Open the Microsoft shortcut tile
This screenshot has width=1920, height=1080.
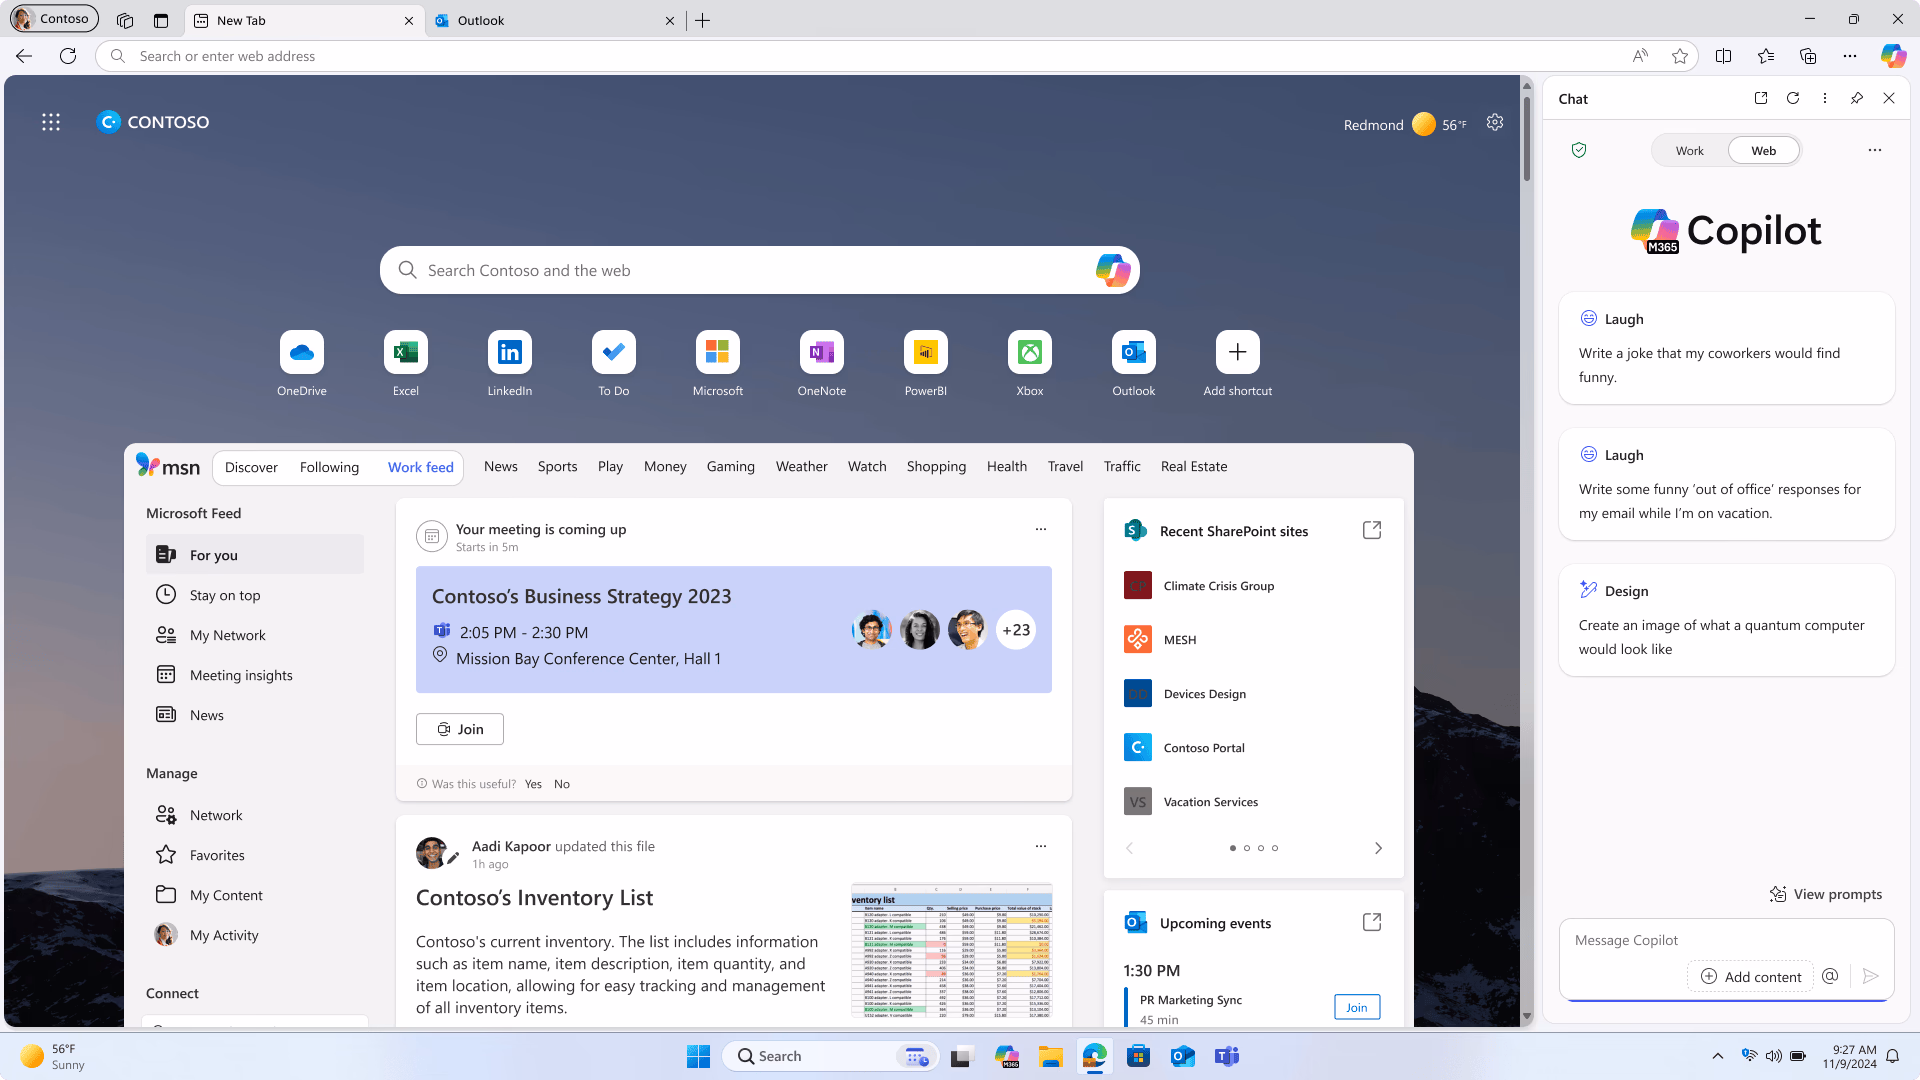click(718, 352)
